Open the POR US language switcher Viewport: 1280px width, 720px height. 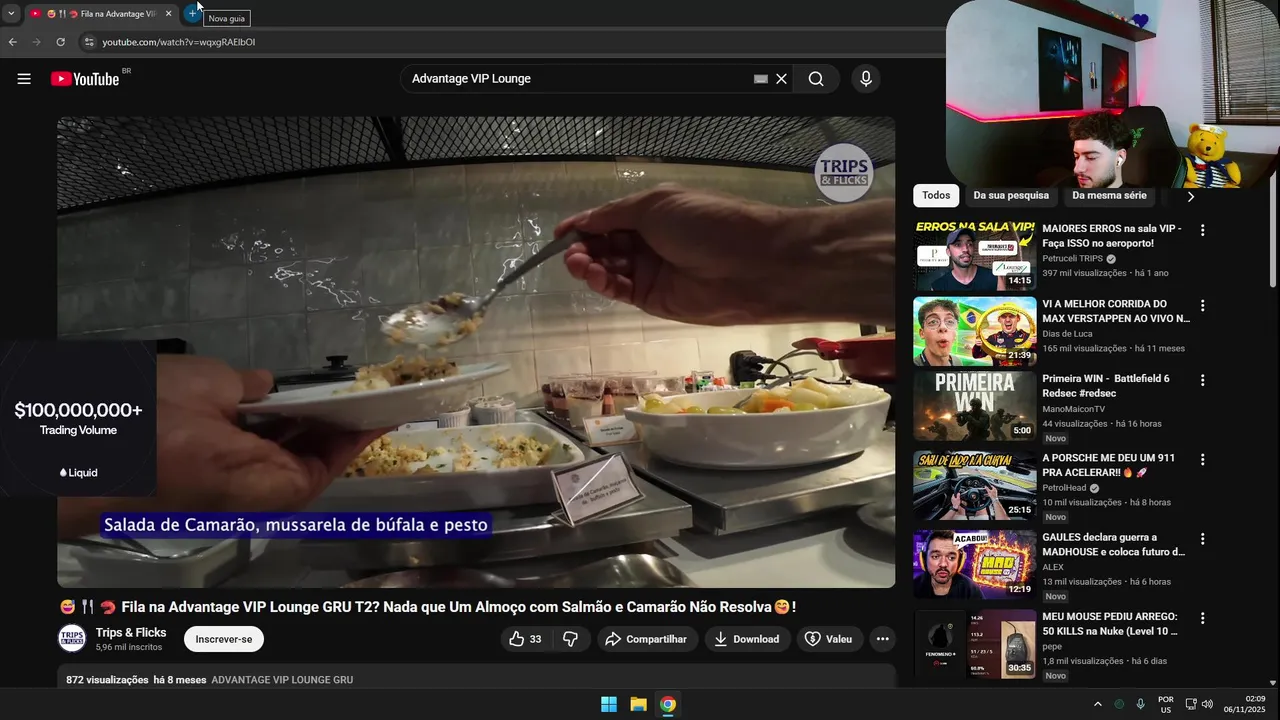(x=1165, y=704)
